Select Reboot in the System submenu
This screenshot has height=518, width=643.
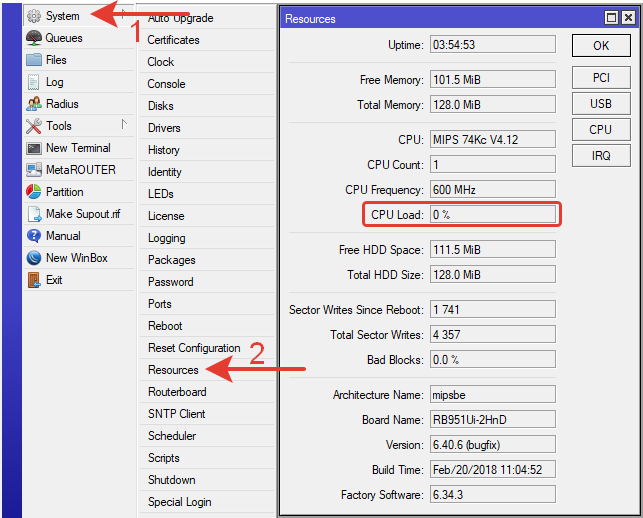207,326
